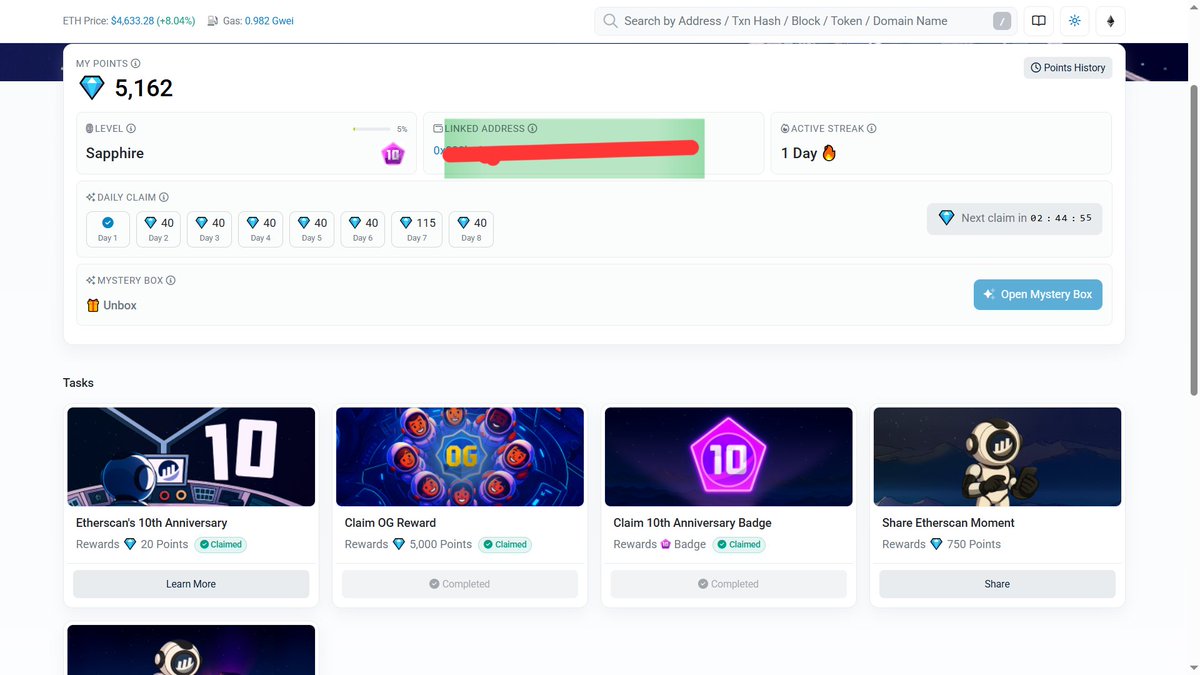Click the Mystery Box info icon
Viewport: 1200px width, 675px height.
coord(171,281)
